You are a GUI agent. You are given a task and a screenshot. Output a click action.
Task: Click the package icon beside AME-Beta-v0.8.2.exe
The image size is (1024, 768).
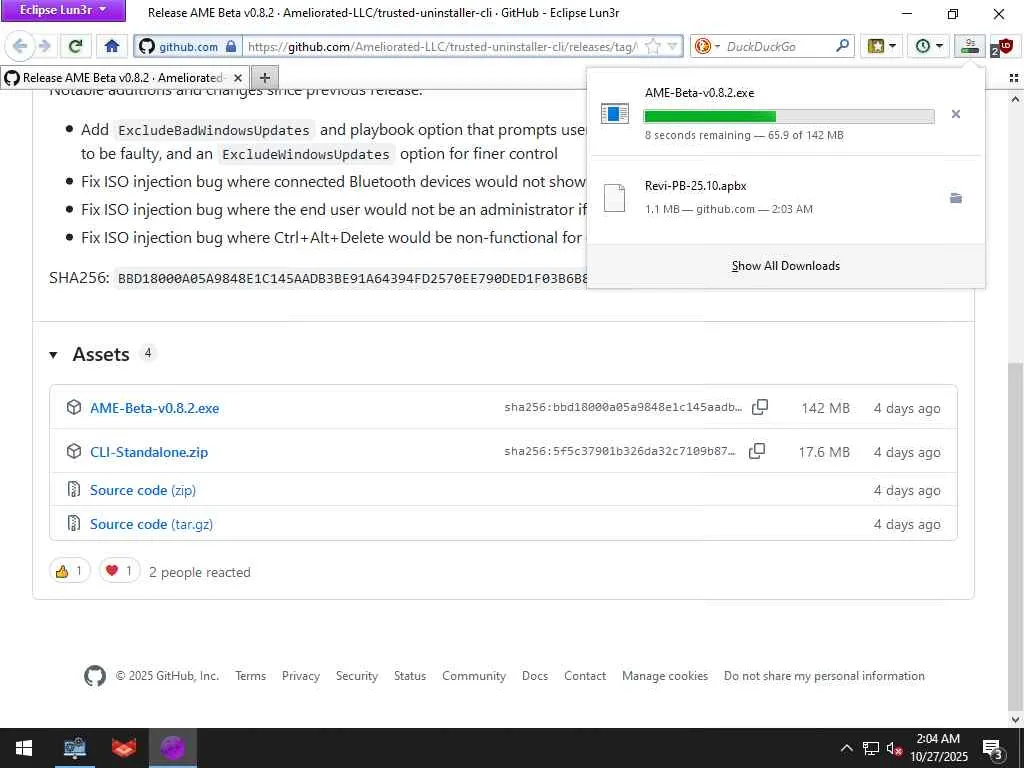(74, 408)
